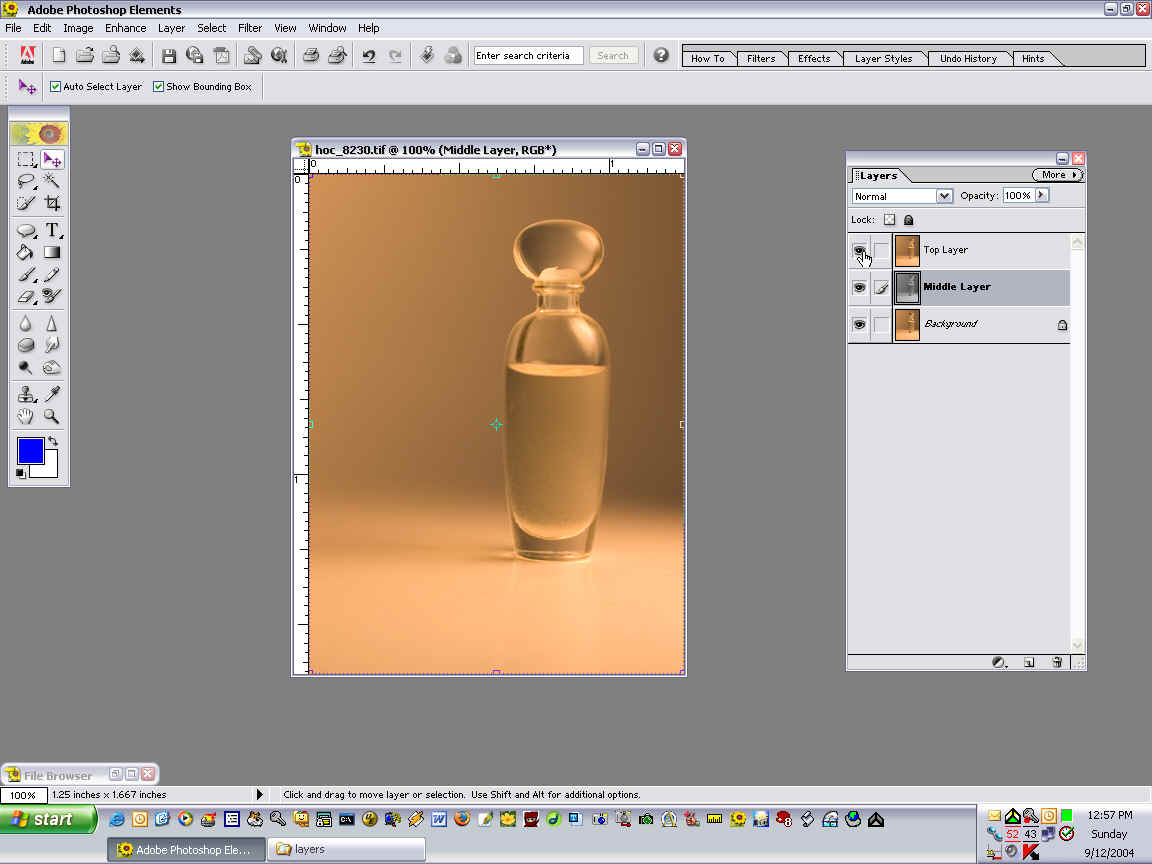Delete layer with trash icon
Screen dimensions: 1152x864
pyautogui.click(x=1057, y=662)
